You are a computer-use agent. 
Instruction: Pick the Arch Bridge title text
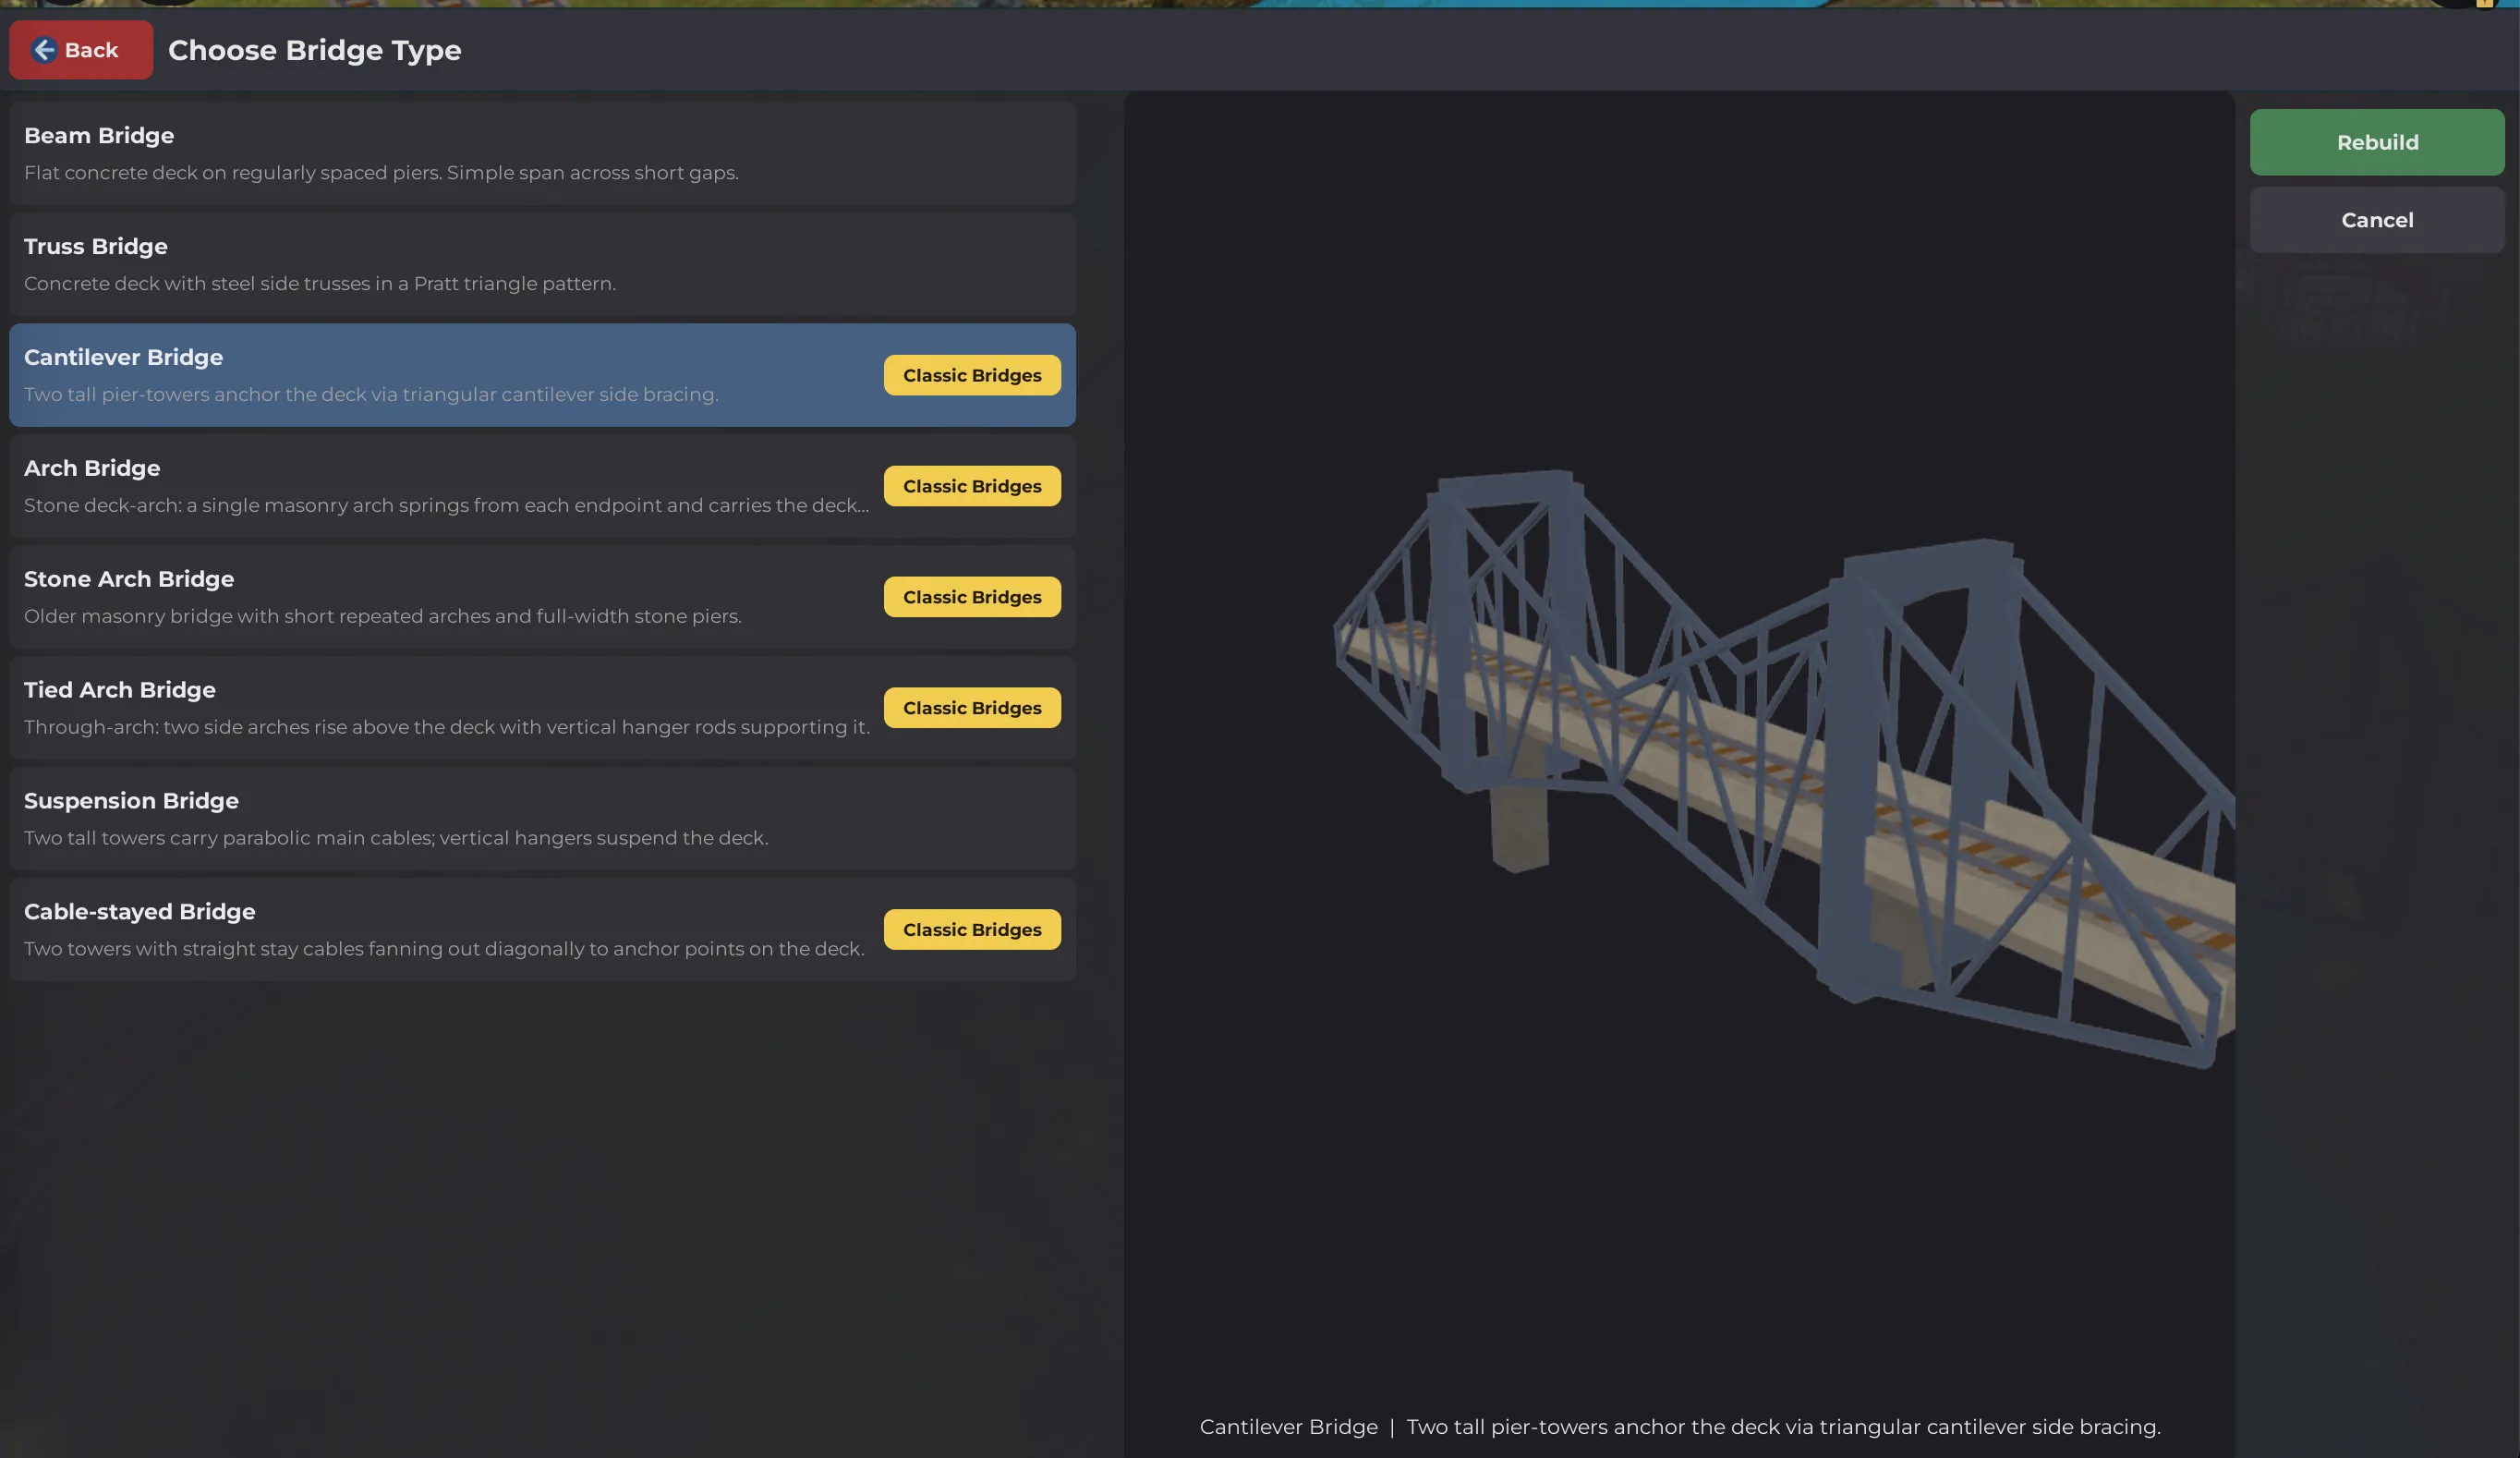(x=92, y=468)
